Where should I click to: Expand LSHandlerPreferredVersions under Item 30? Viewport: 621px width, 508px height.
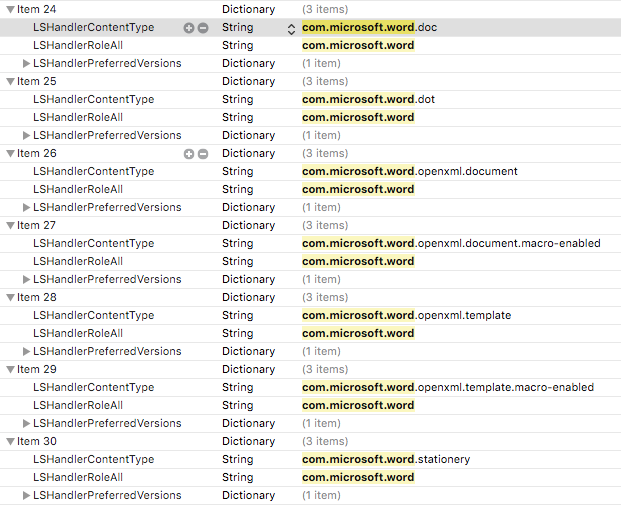[26, 495]
